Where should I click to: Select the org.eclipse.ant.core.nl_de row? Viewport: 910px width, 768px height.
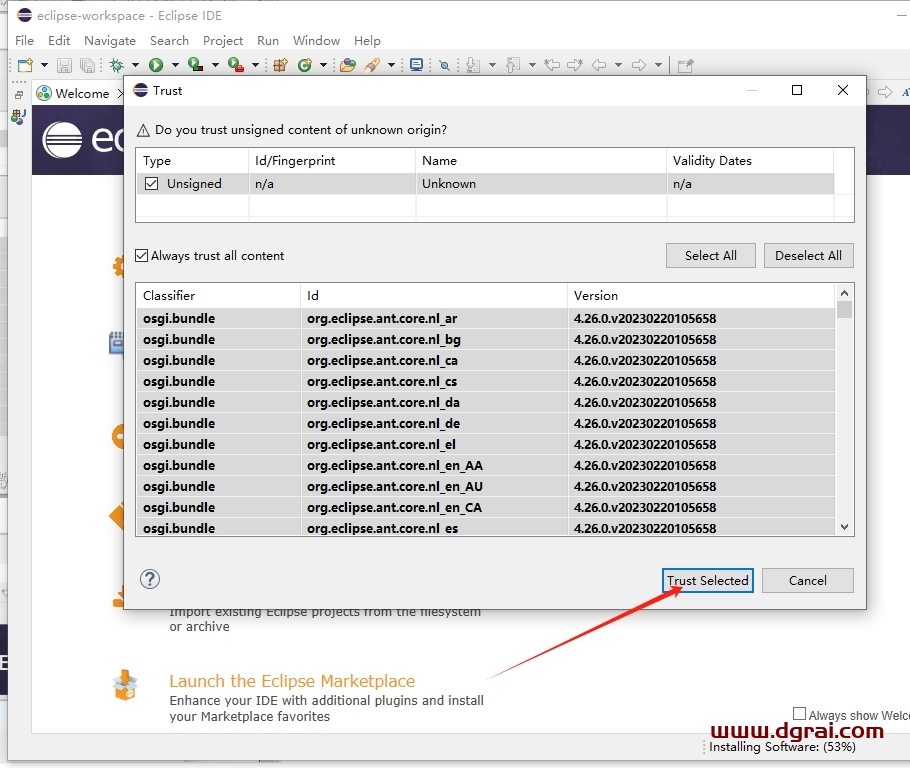[x=485, y=423]
